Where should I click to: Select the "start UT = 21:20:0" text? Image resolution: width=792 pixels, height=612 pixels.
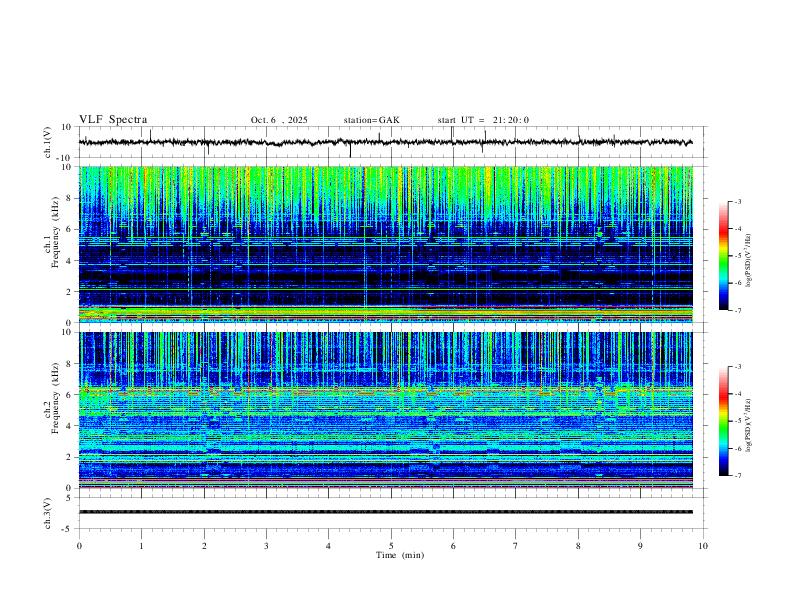(x=483, y=120)
